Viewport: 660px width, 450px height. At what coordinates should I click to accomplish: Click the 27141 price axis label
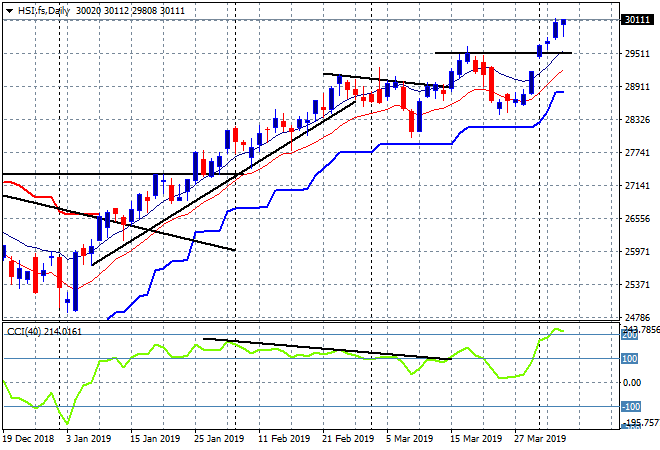[635, 186]
